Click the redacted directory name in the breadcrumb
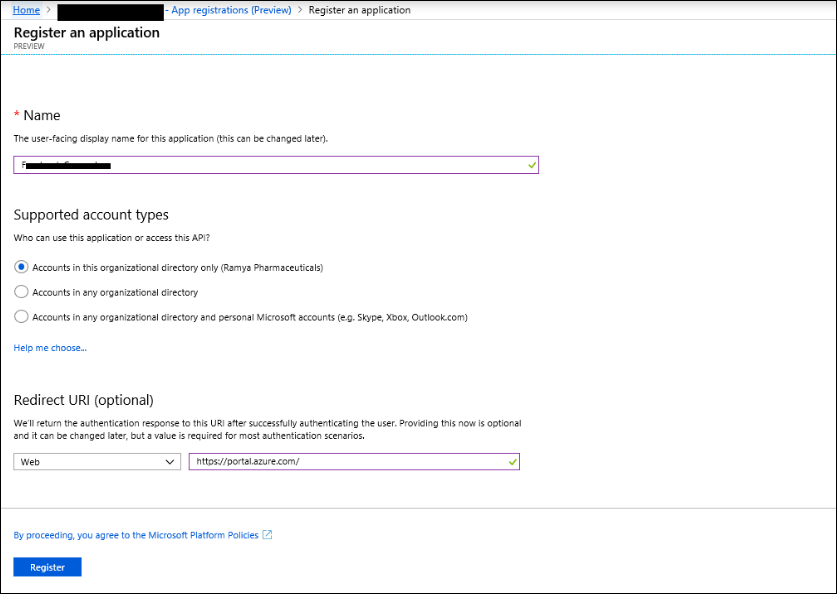Viewport: 837px width, 594px height. [x=112, y=10]
